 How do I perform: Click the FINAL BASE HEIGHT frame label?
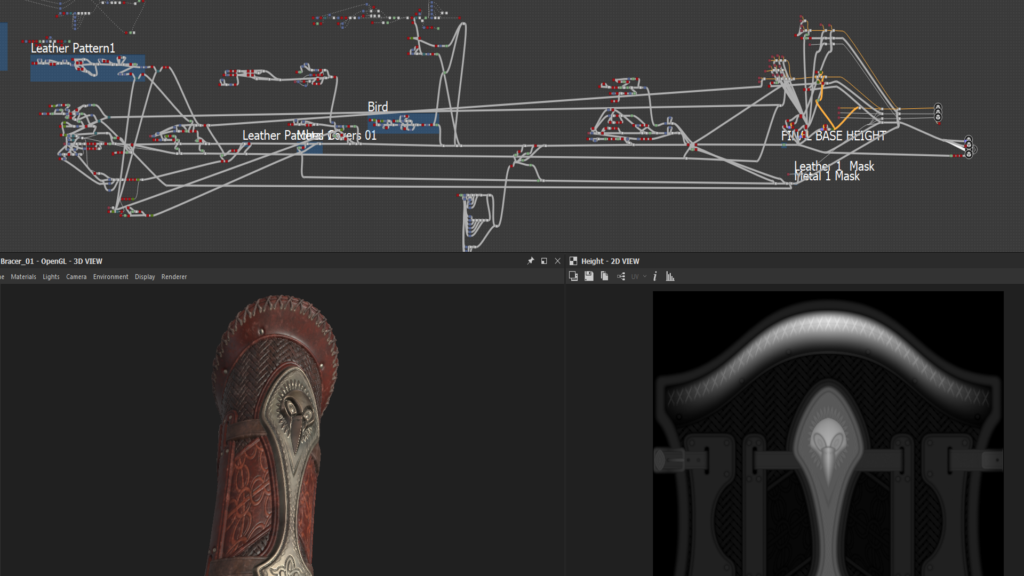pos(833,135)
